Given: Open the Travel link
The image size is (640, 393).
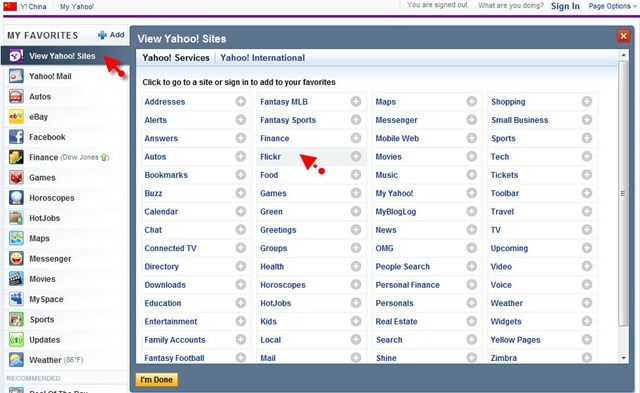Looking at the screenshot, I should point(502,211).
